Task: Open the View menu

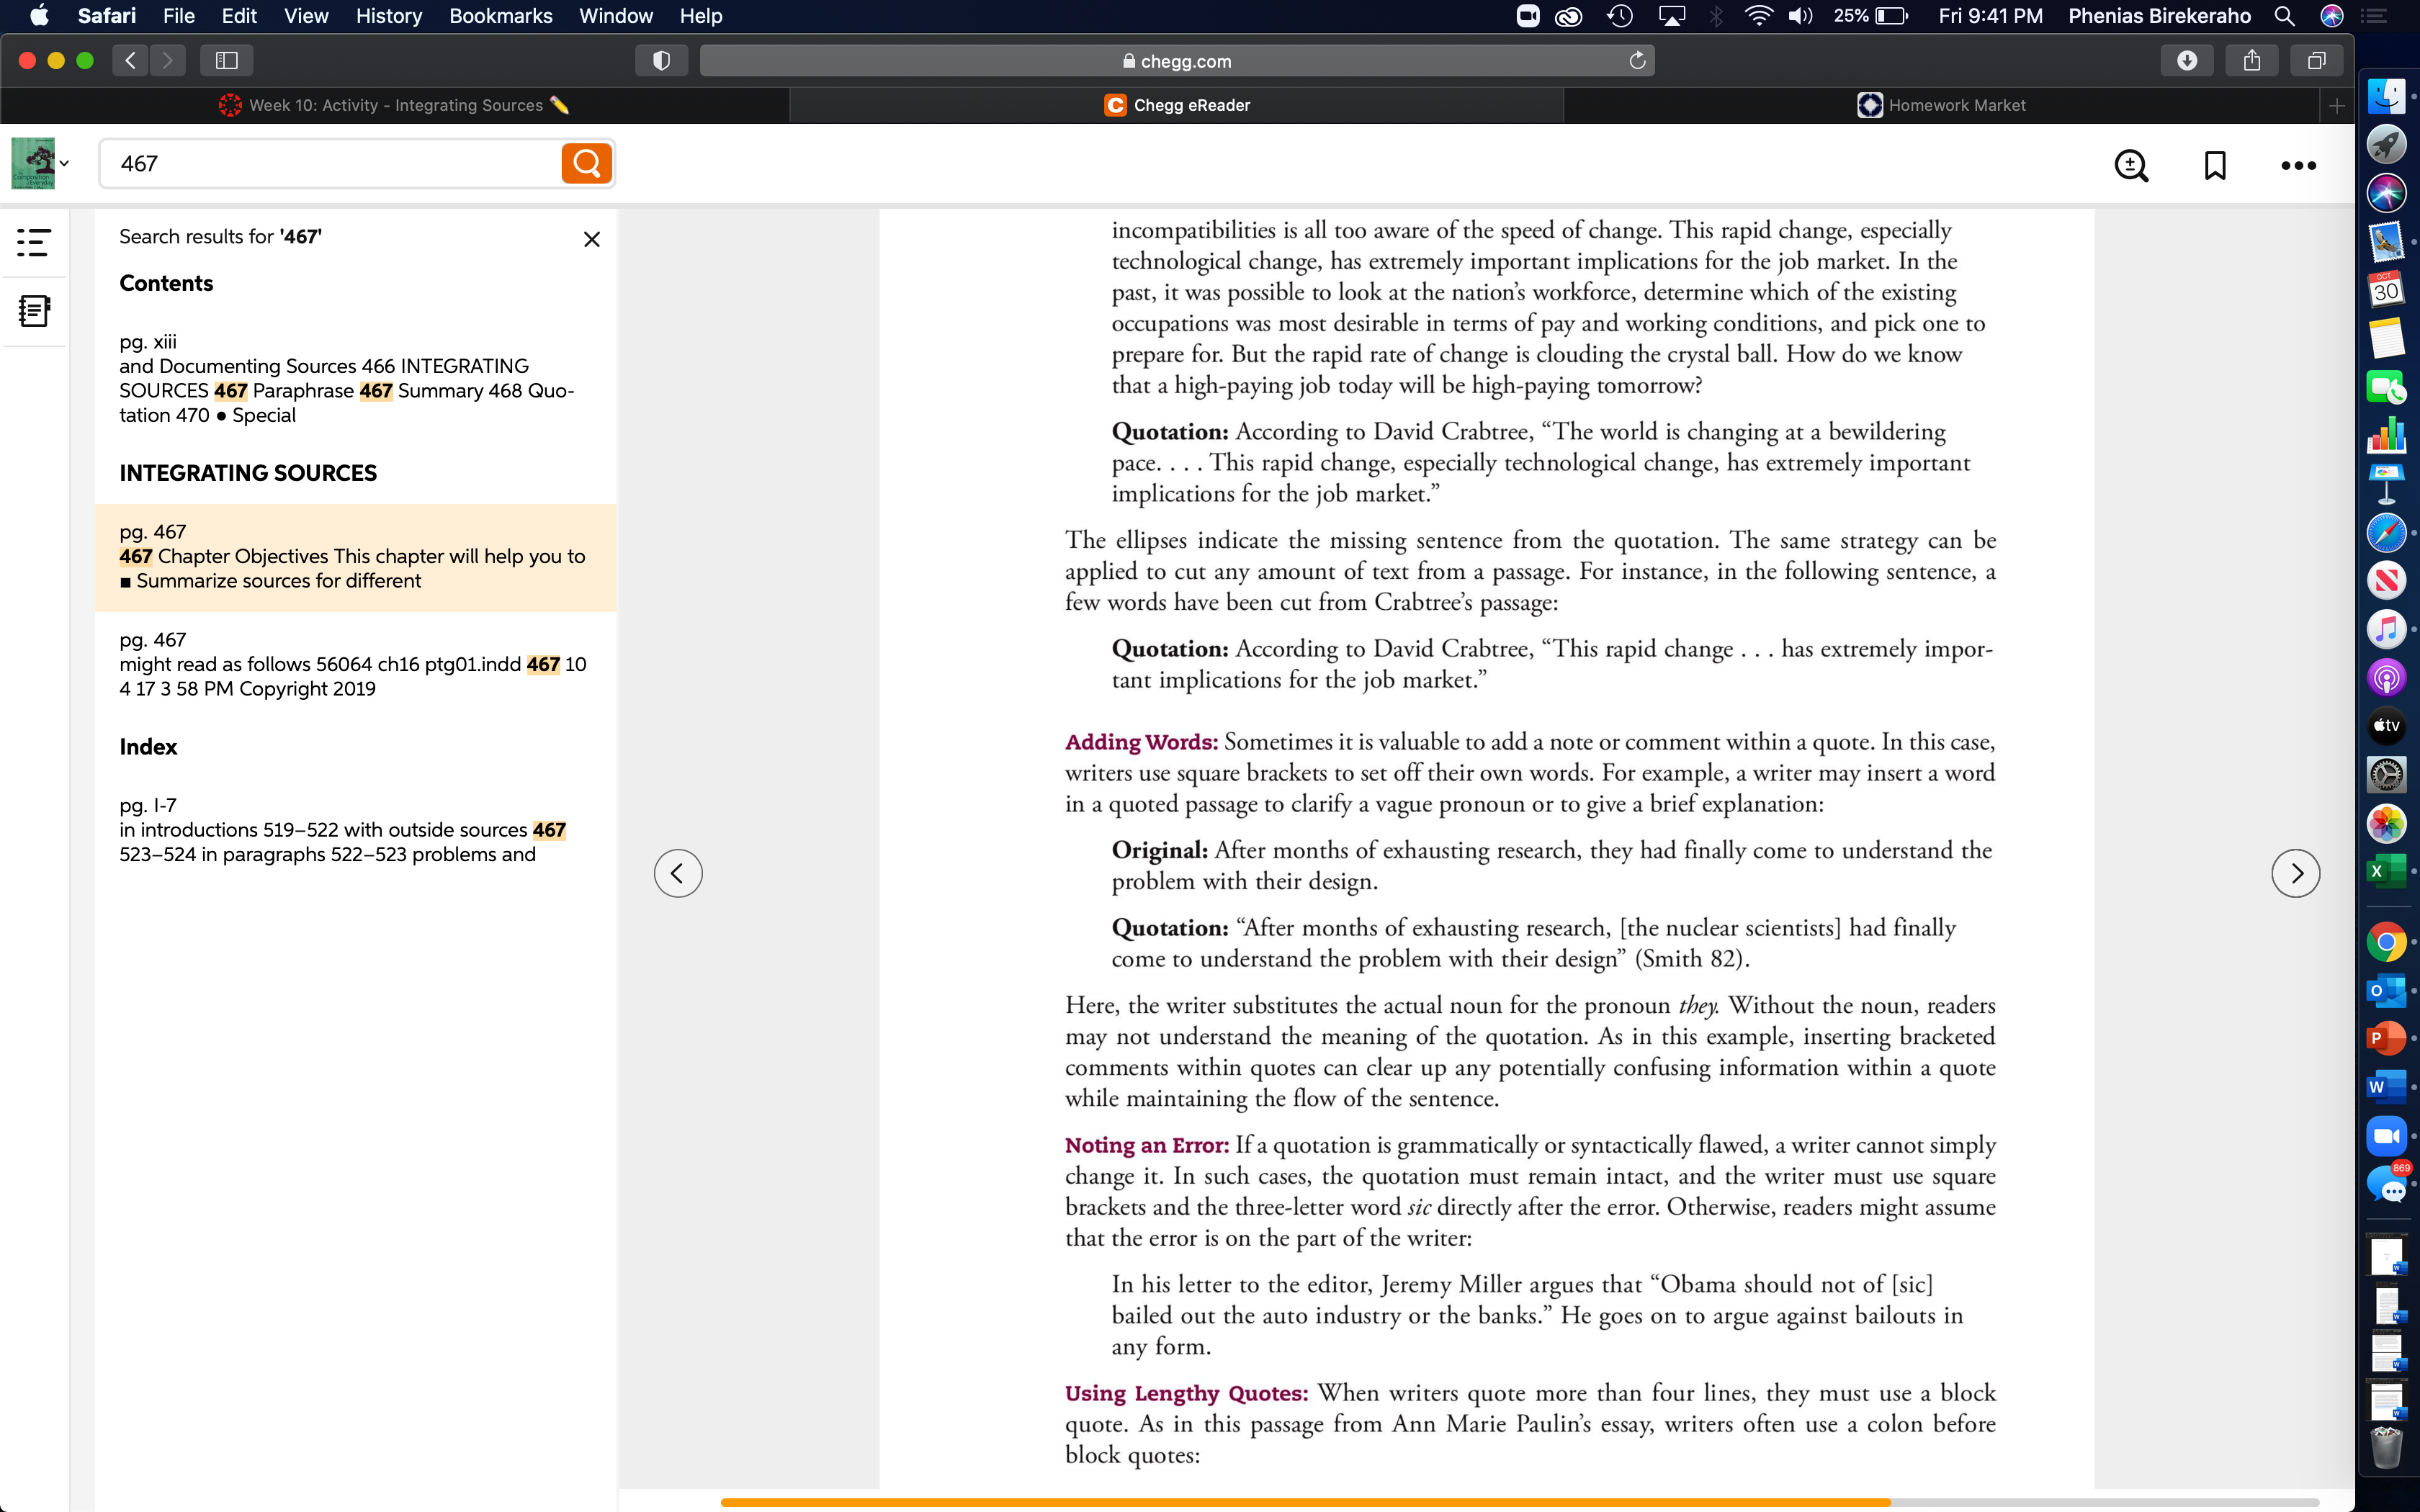Action: (306, 16)
